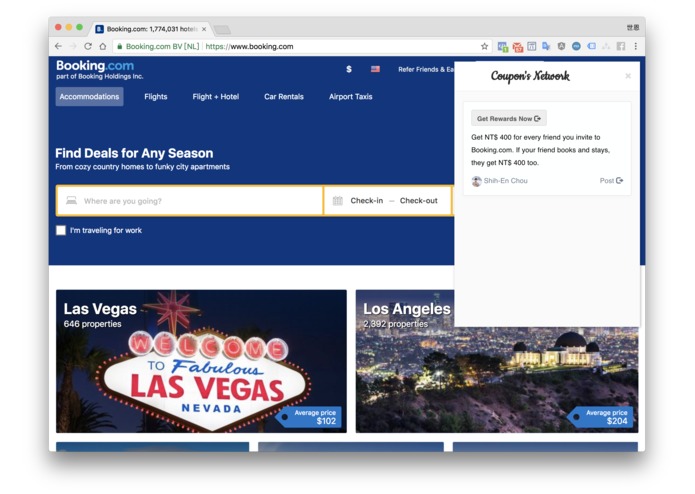695x494 pixels.
Task: Open the round blue extension icon
Action: pyautogui.click(x=576, y=46)
